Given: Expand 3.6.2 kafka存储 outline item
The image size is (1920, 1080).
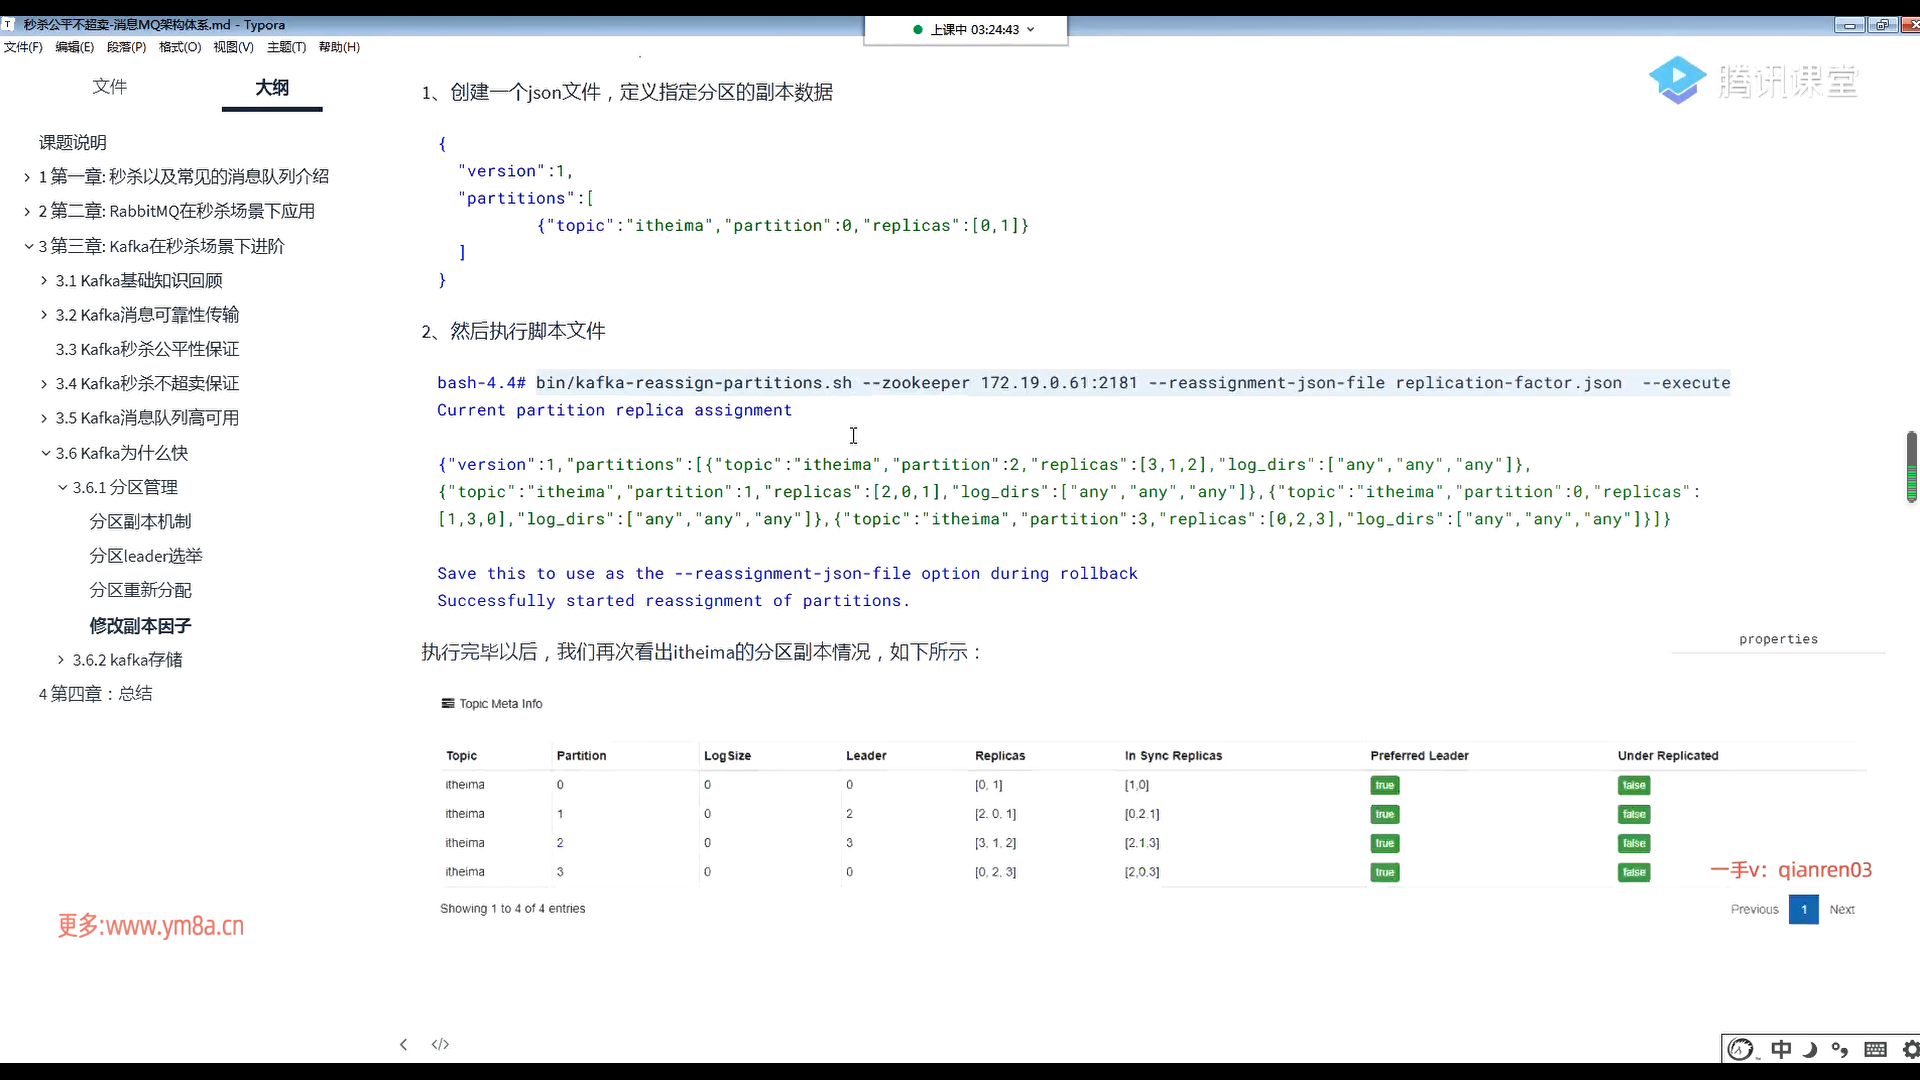Looking at the screenshot, I should [61, 660].
